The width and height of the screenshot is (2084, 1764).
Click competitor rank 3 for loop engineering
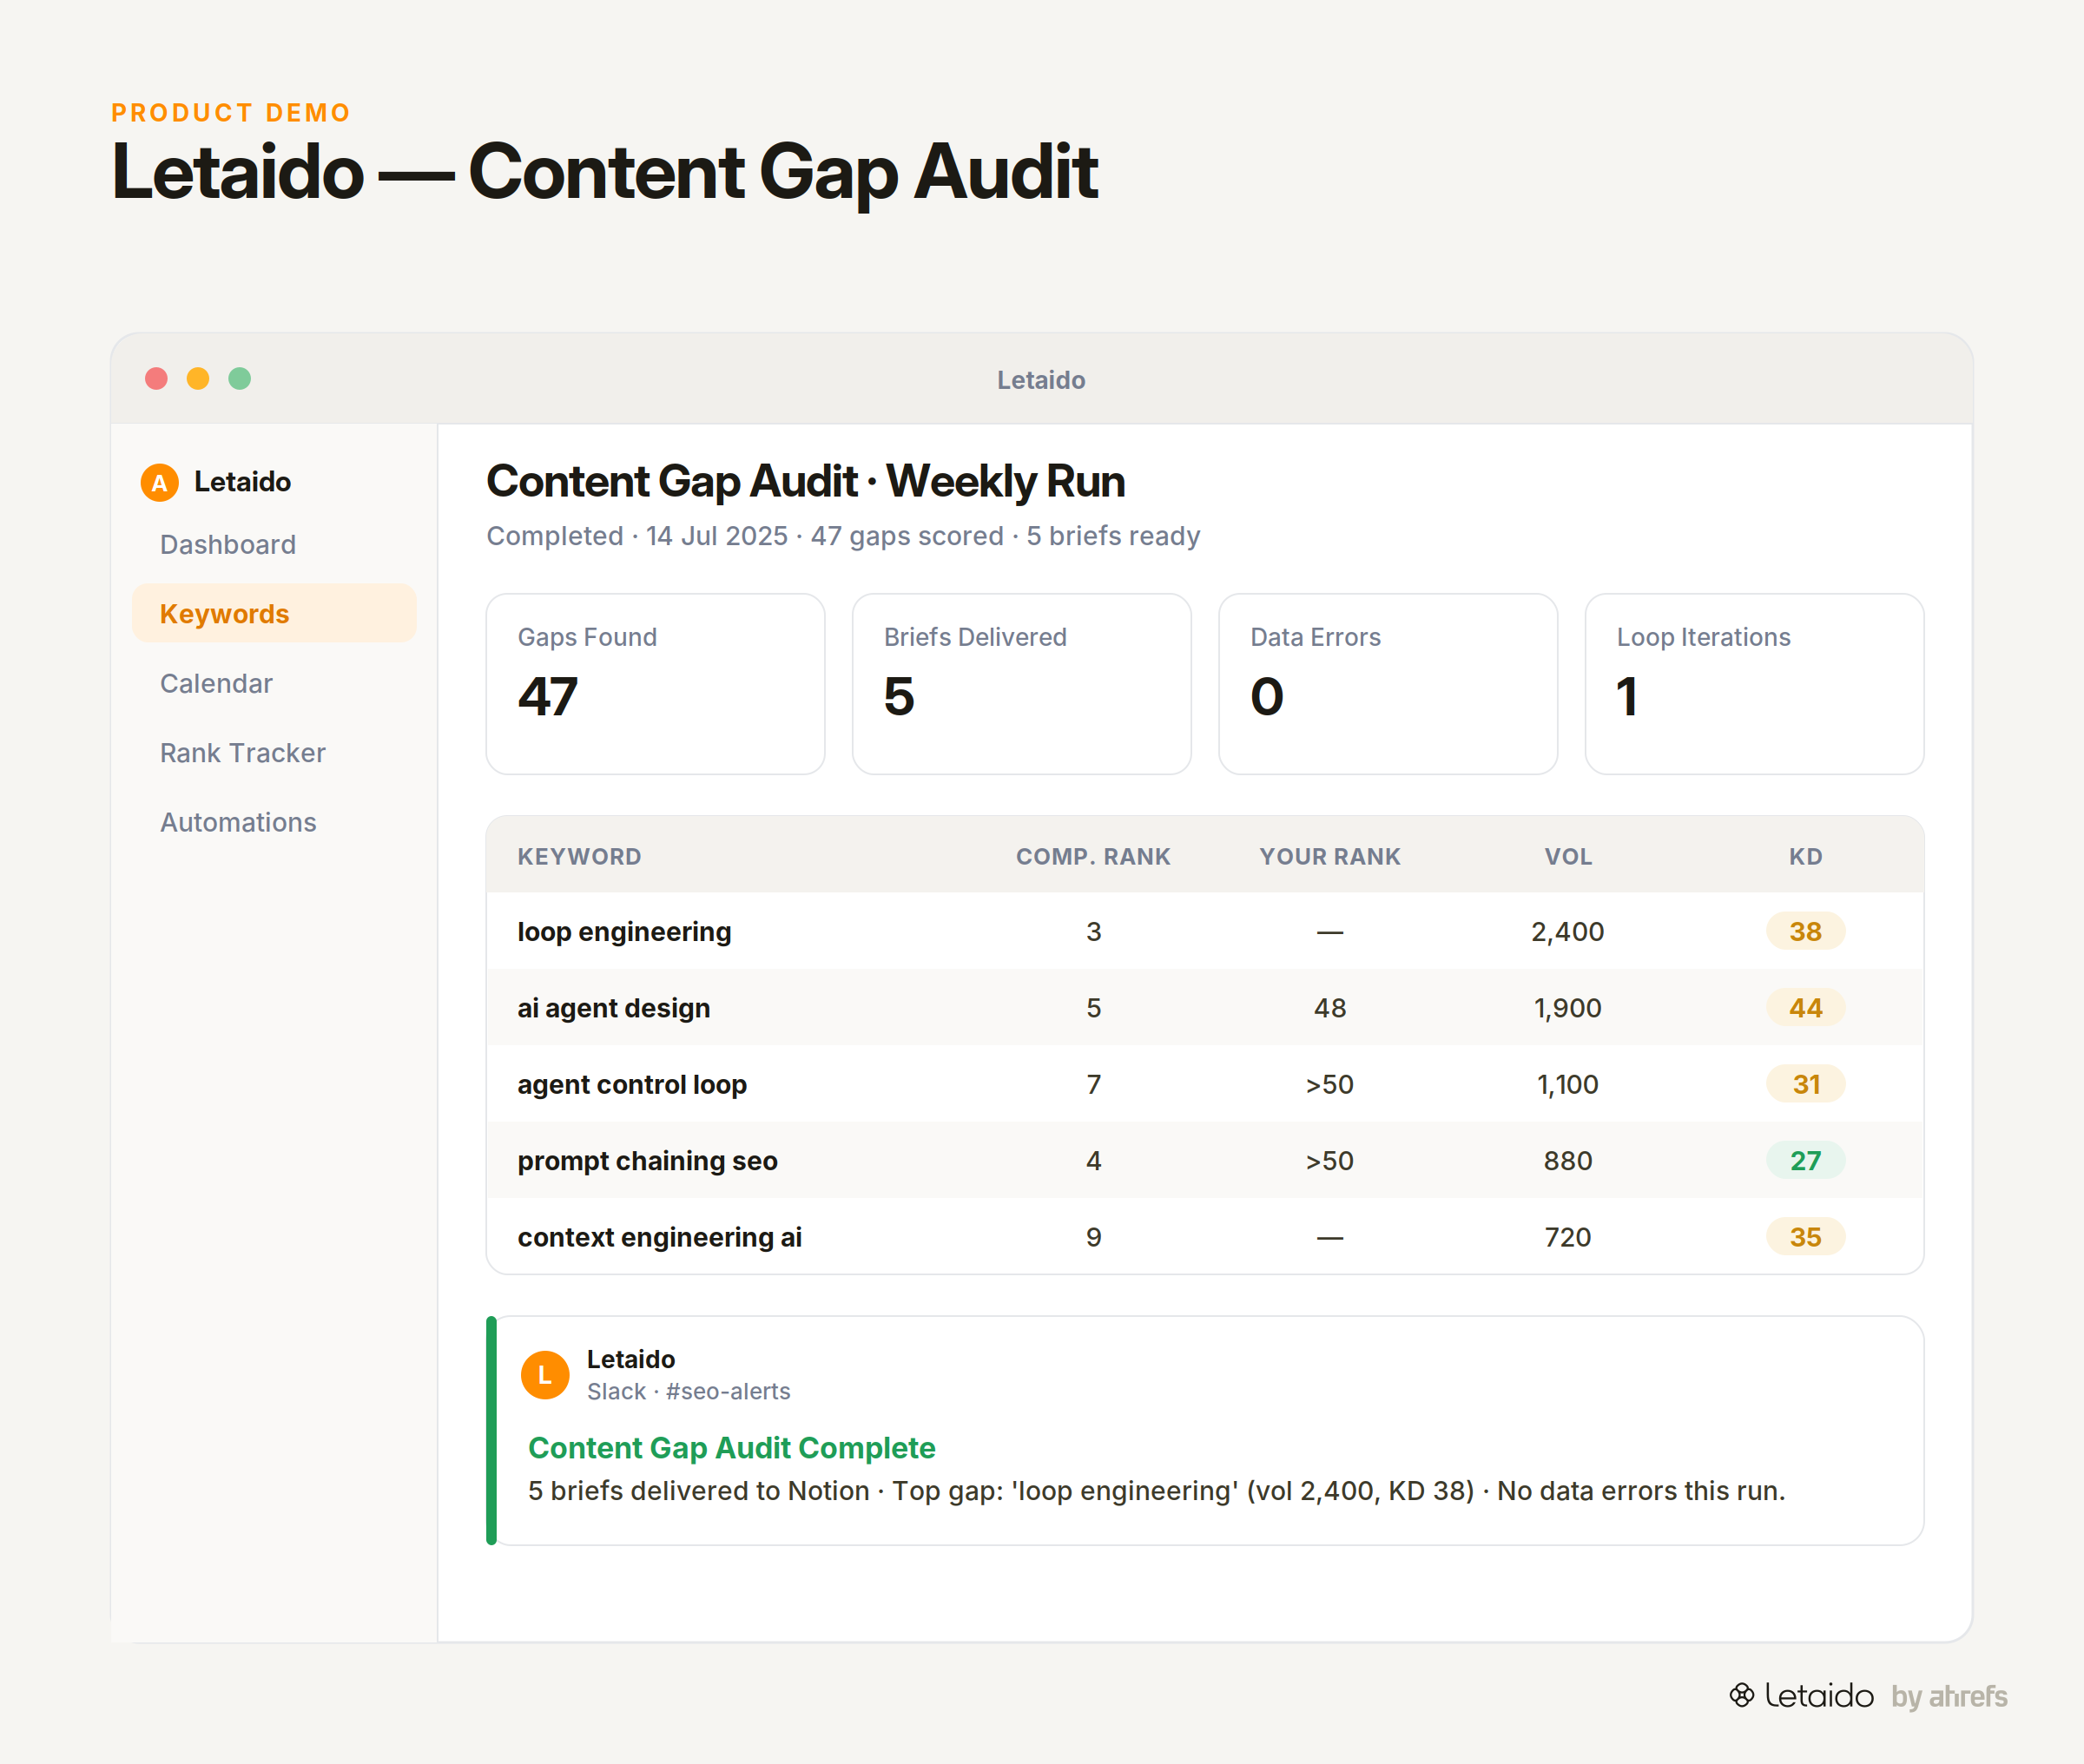tap(1093, 931)
